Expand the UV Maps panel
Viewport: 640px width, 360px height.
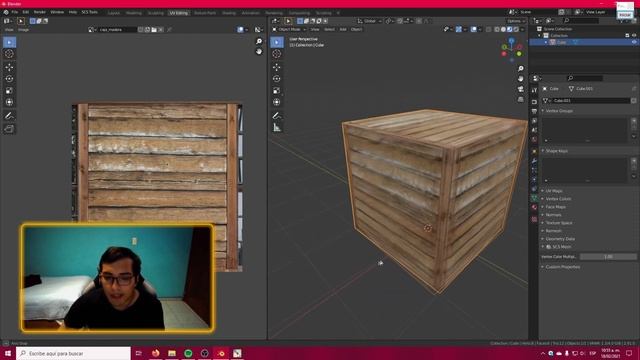tap(554, 191)
